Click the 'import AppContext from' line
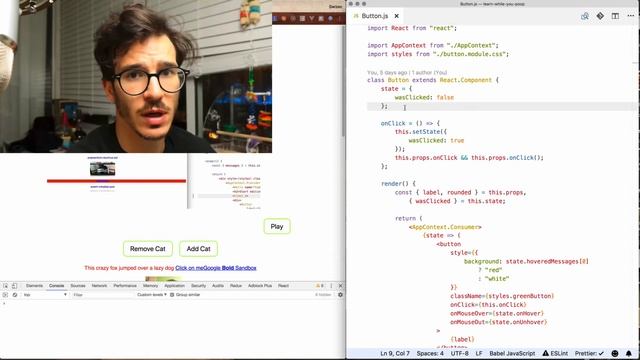Image resolution: width=640 pixels, height=360 pixels. pyautogui.click(x=433, y=45)
